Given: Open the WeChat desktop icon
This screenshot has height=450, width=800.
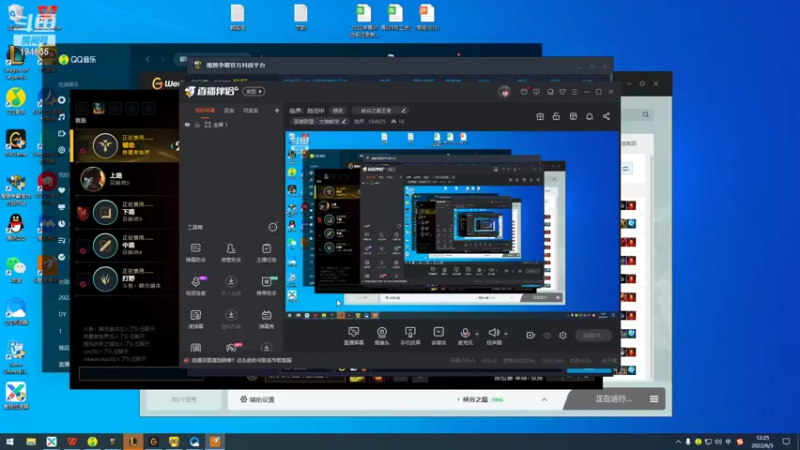Looking at the screenshot, I should coord(16,269).
